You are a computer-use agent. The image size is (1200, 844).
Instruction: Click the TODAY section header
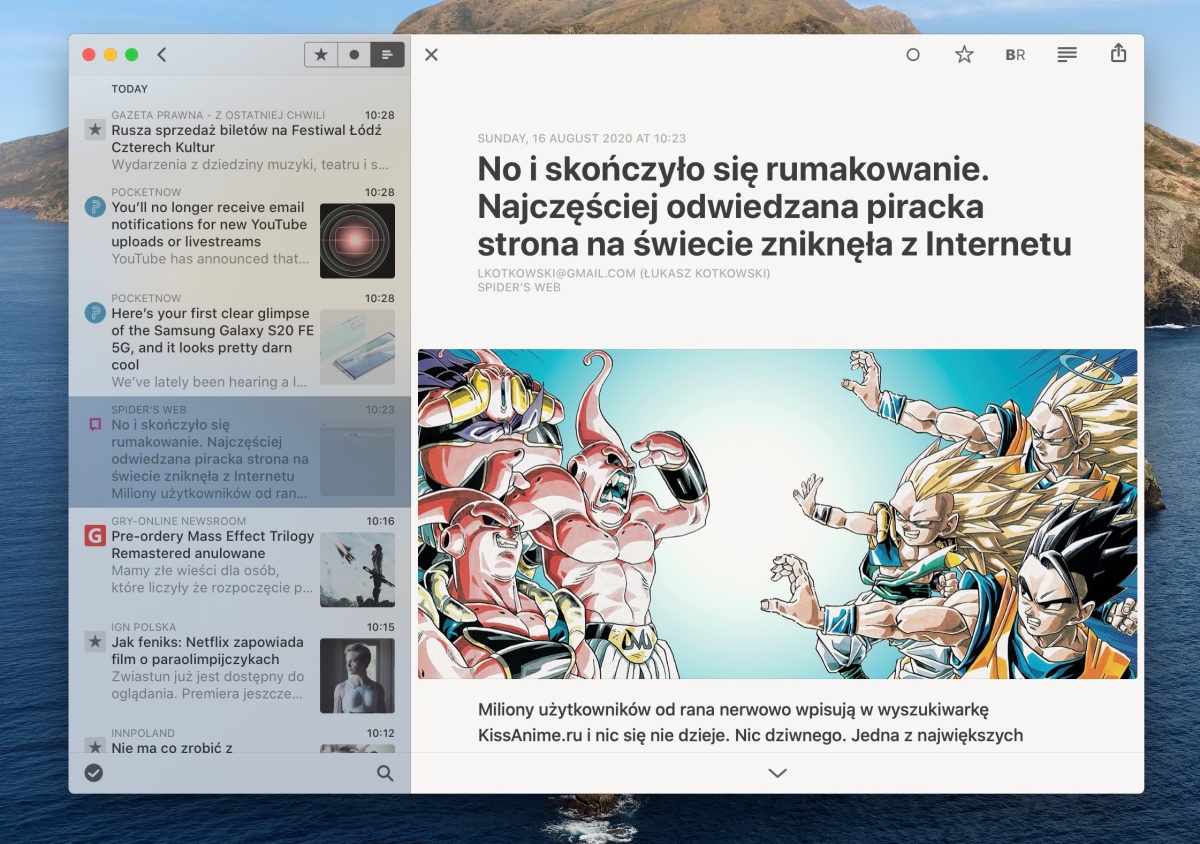pos(130,89)
